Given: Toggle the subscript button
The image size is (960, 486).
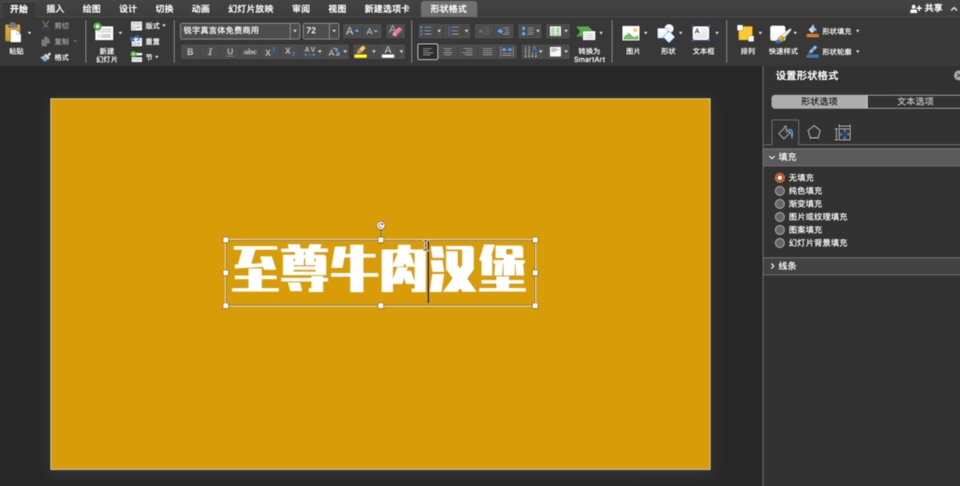Looking at the screenshot, I should pos(290,52).
